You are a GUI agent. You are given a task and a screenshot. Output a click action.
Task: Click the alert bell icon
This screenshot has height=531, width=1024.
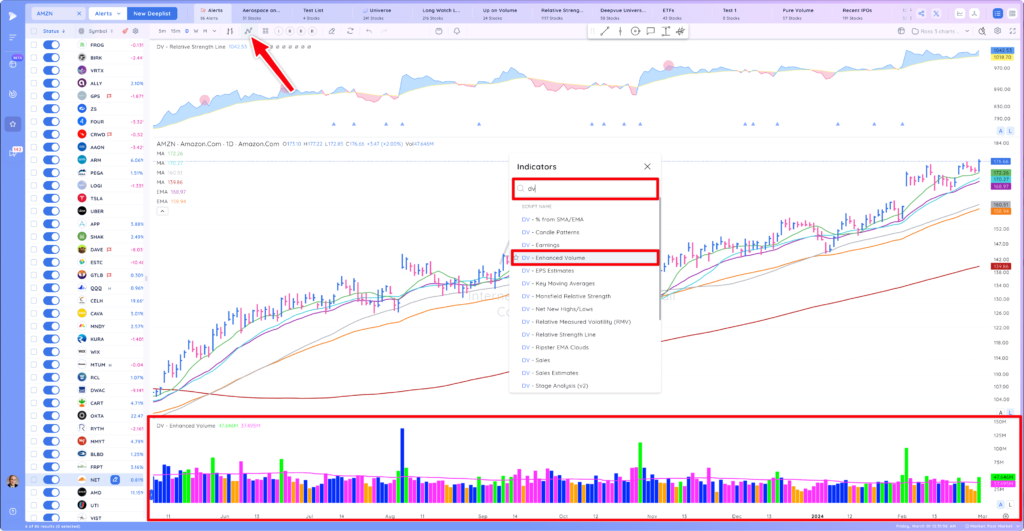(456, 31)
